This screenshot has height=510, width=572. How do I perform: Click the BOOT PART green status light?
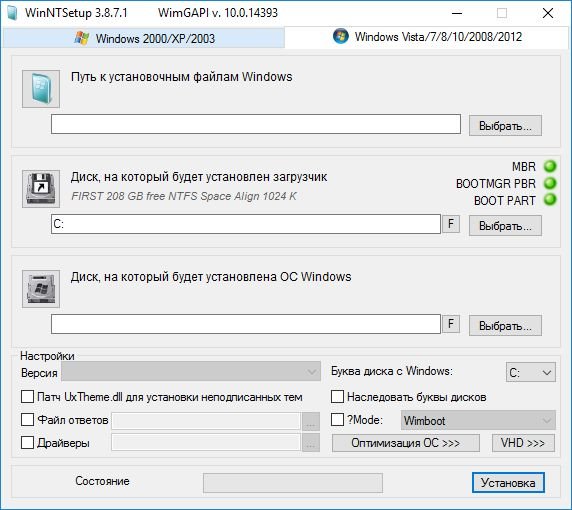[x=550, y=200]
